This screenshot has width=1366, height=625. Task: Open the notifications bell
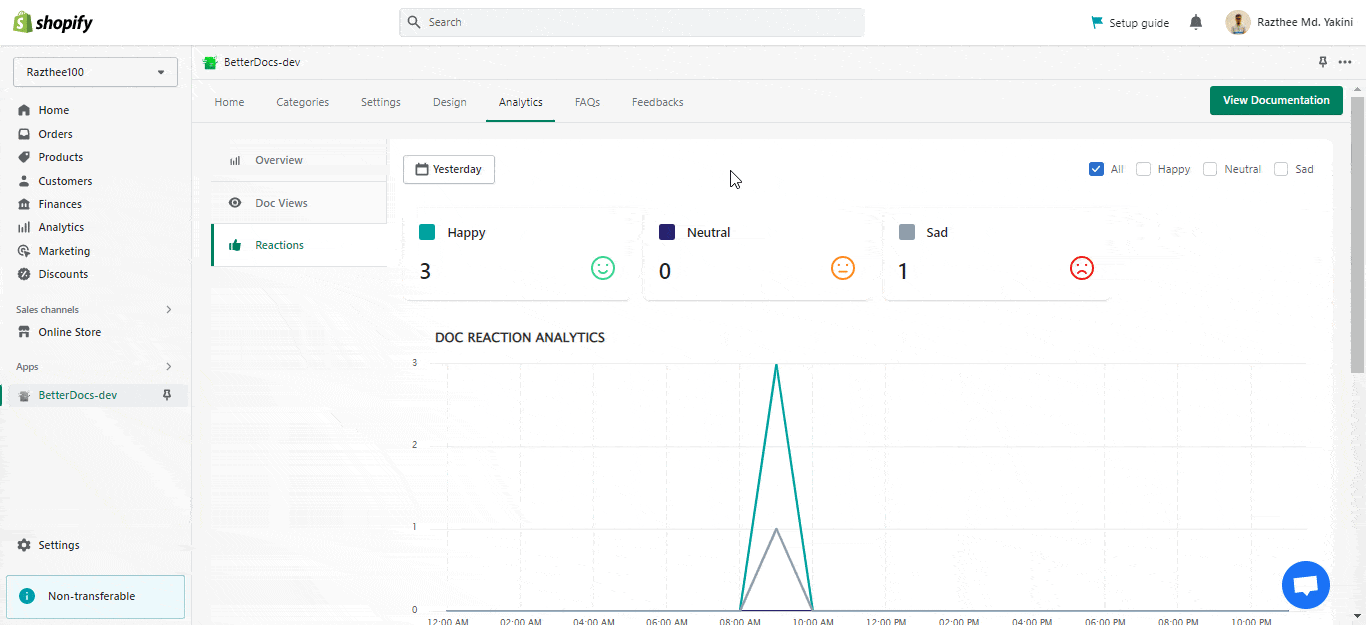coord(1196,22)
